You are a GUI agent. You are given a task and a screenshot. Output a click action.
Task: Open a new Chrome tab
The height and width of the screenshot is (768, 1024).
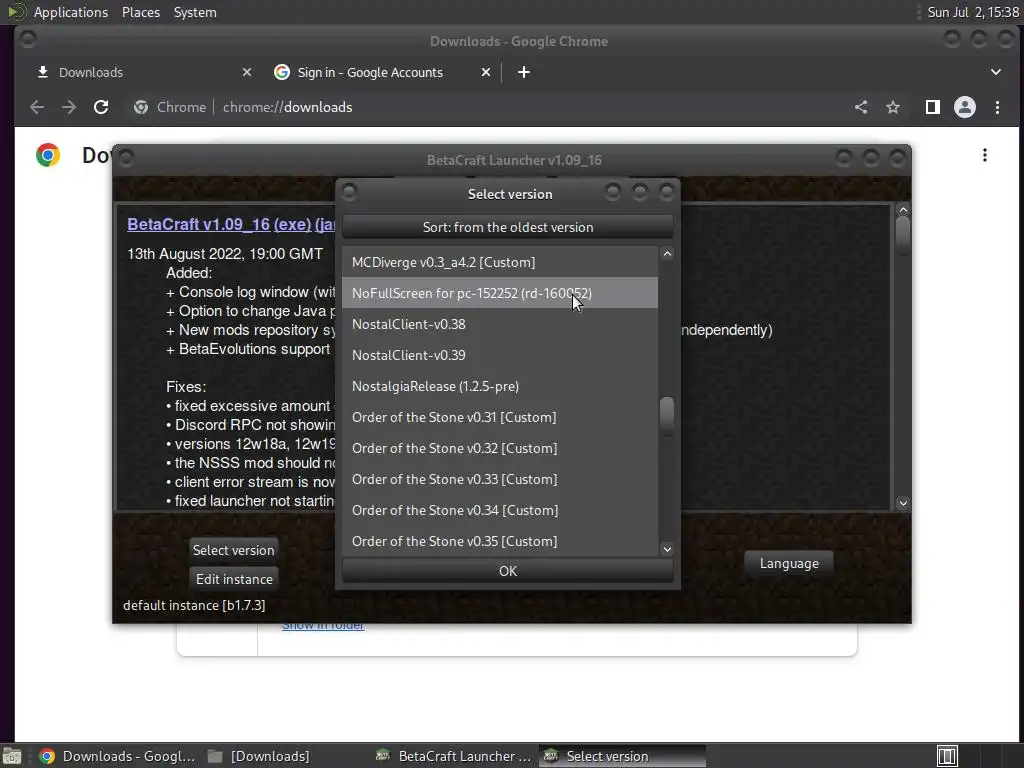524,72
